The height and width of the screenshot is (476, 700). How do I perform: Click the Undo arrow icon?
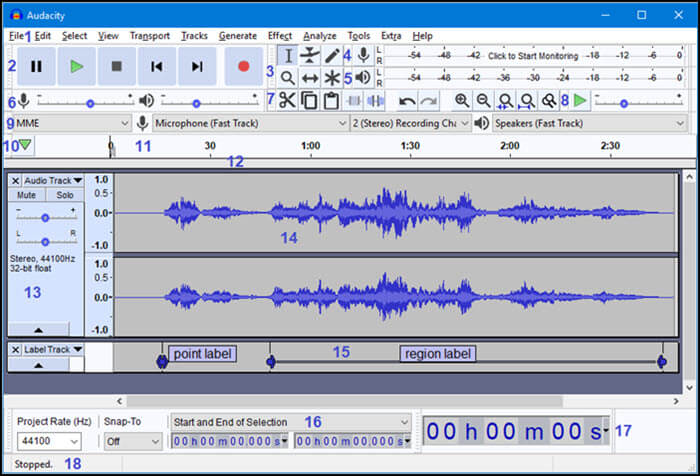click(x=407, y=100)
